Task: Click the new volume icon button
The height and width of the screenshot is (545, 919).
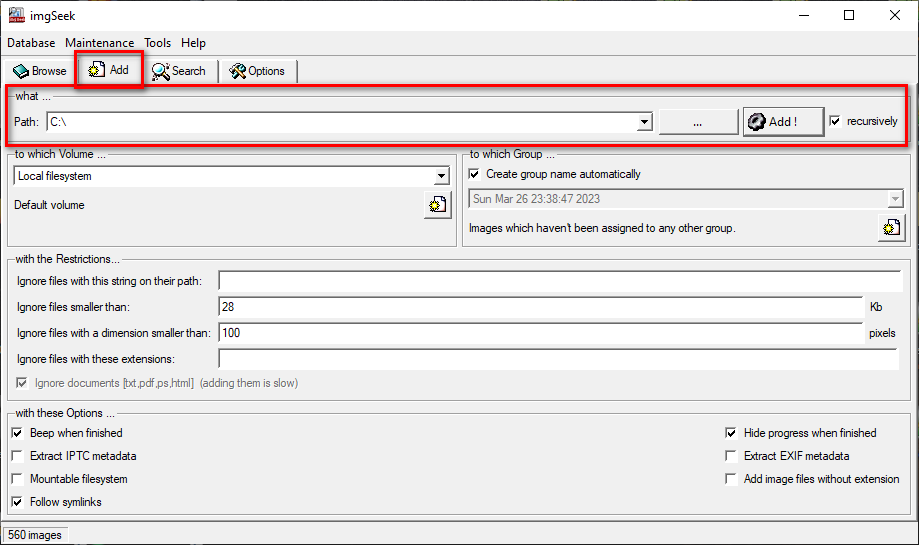Action: pyautogui.click(x=437, y=205)
